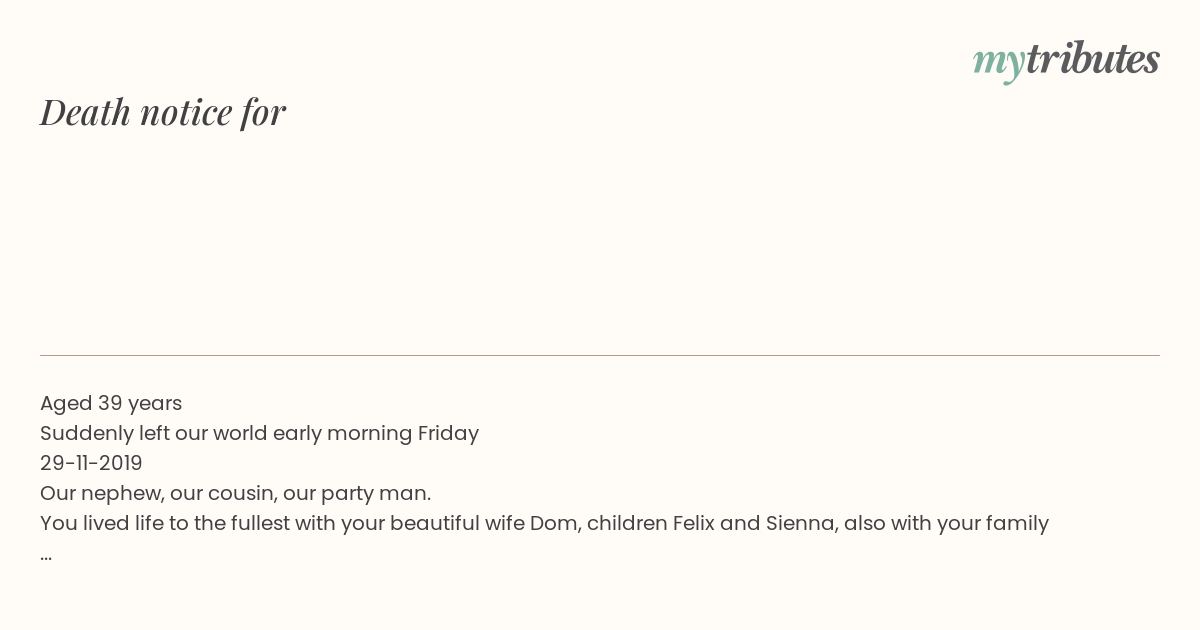This screenshot has height=630, width=1200.
Task: Select the "Death notice for" heading
Action: coord(163,112)
